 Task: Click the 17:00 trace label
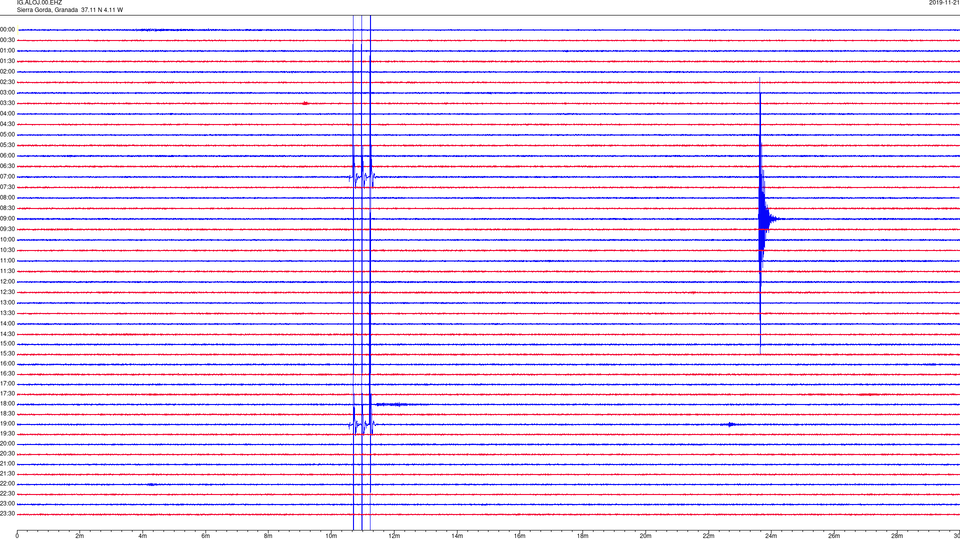pos(8,384)
